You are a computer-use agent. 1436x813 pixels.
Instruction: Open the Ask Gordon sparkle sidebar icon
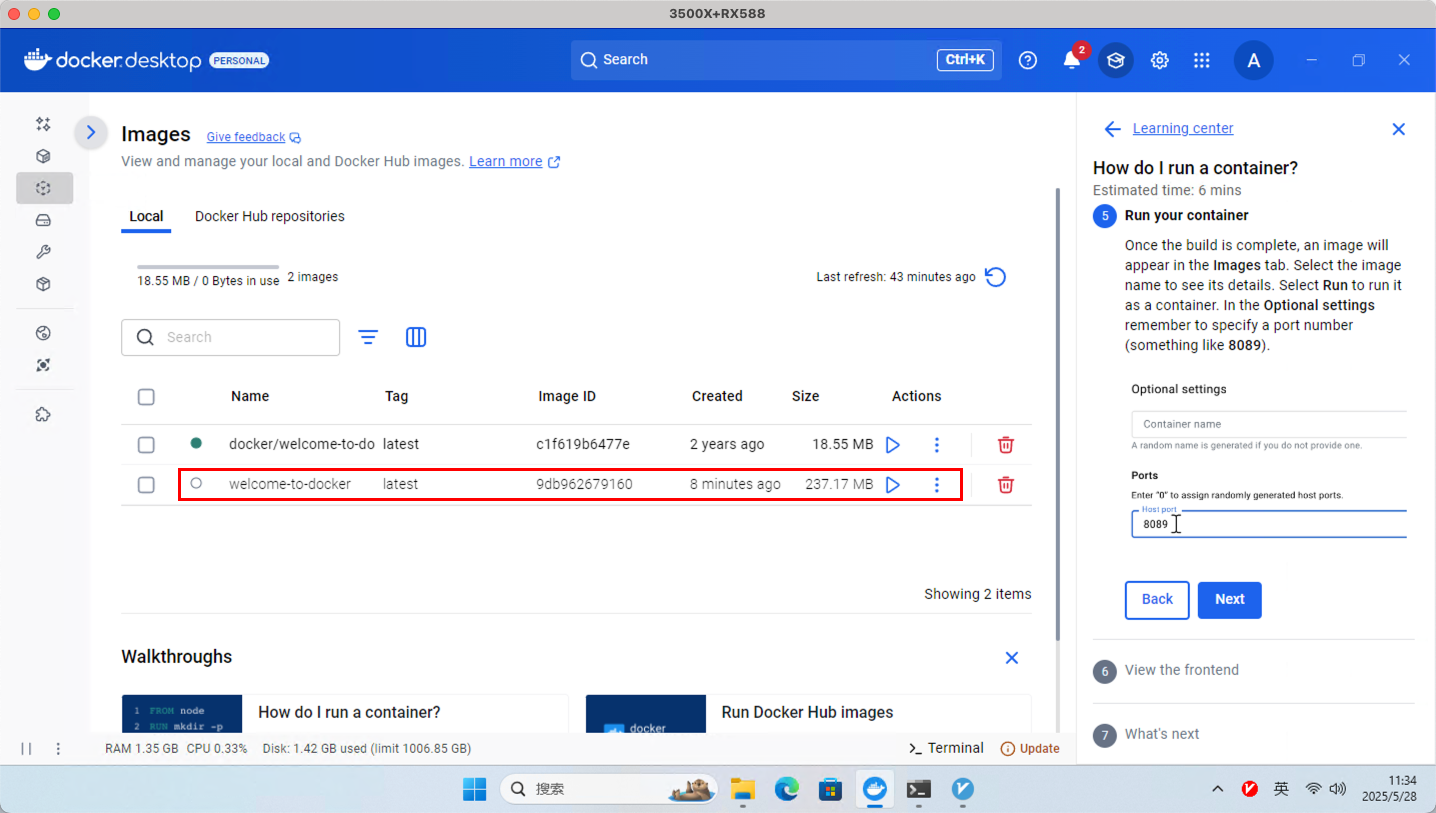click(43, 124)
